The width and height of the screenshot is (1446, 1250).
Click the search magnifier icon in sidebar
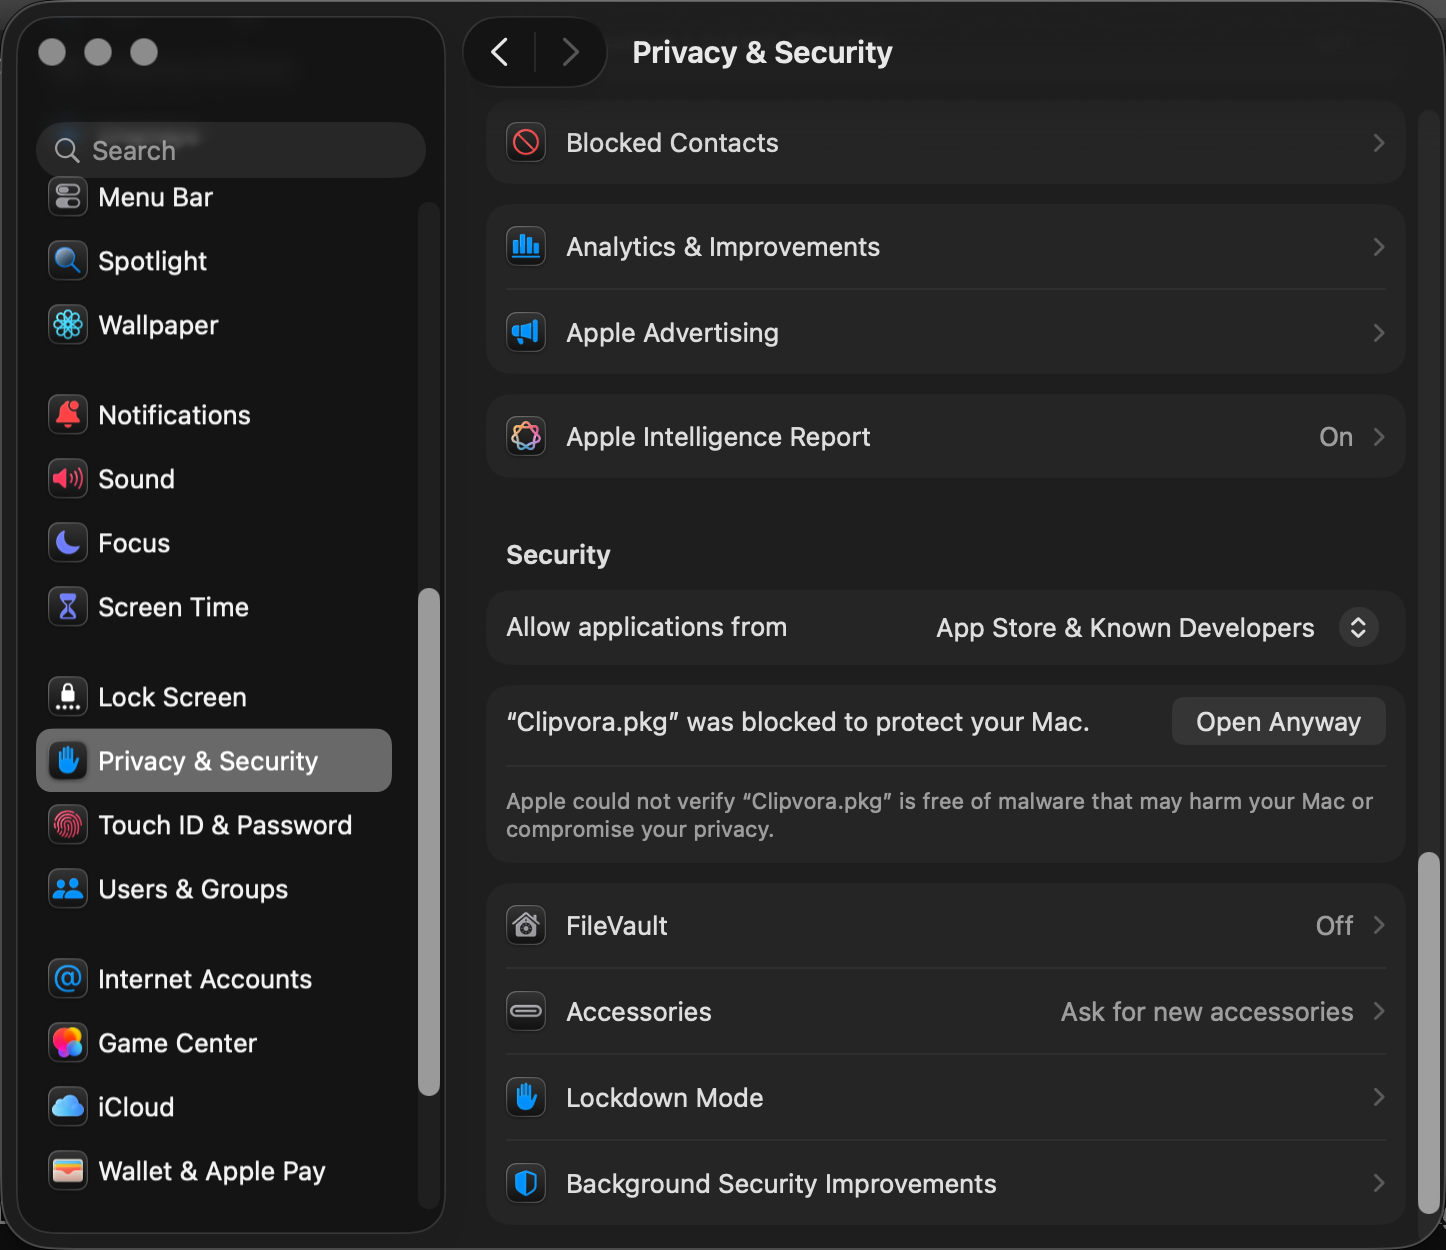coord(67,151)
